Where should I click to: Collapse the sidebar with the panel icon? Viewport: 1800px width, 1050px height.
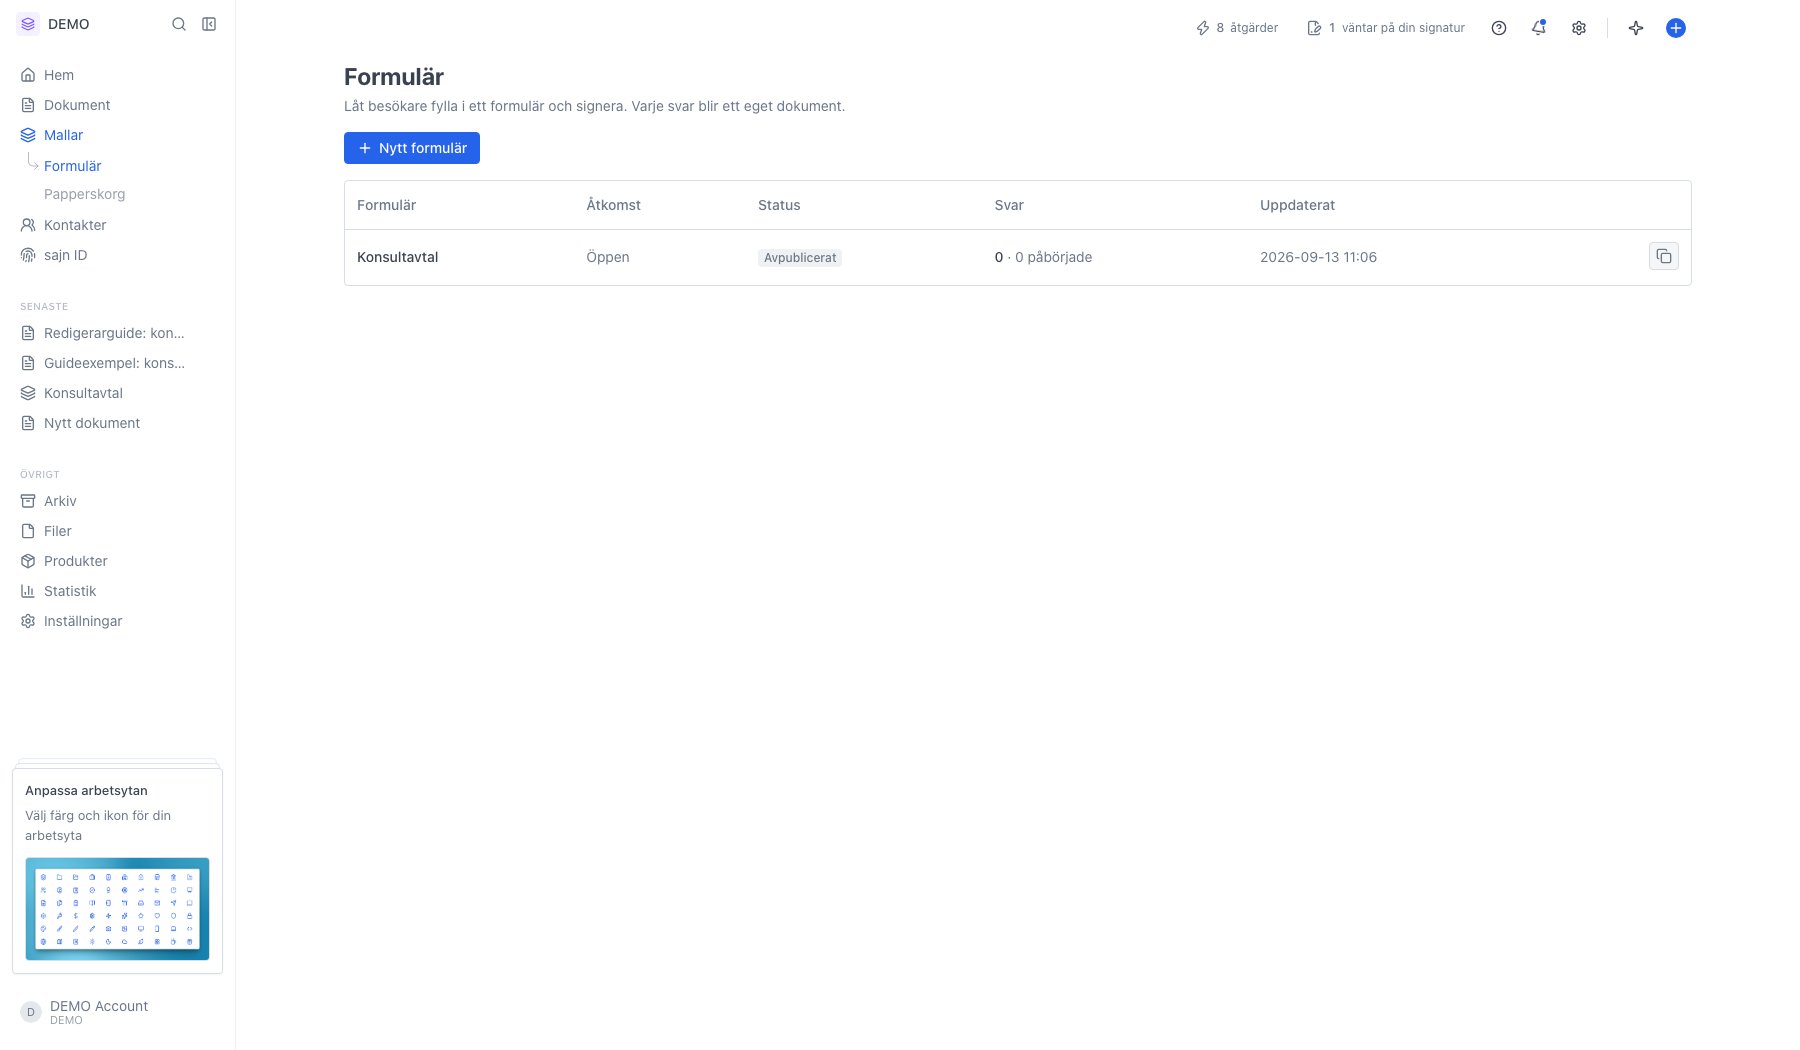click(x=209, y=24)
